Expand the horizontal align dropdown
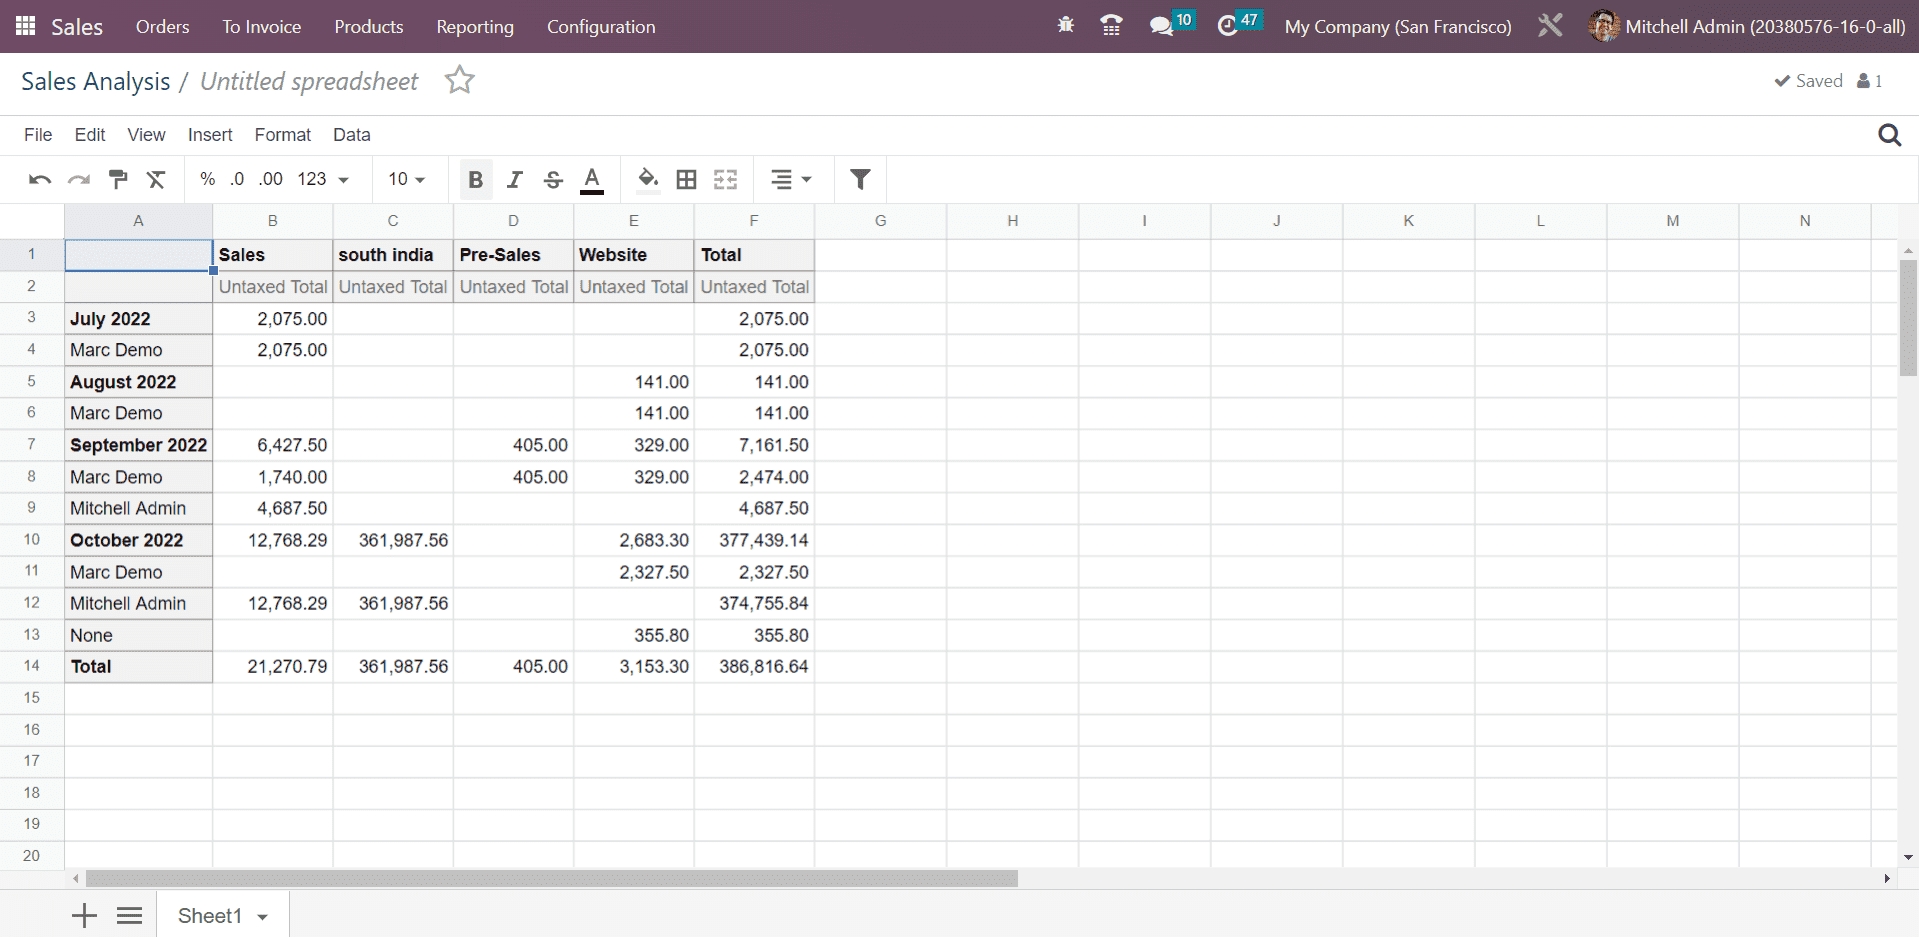Viewport: 1919px width, 937px height. tap(791, 180)
